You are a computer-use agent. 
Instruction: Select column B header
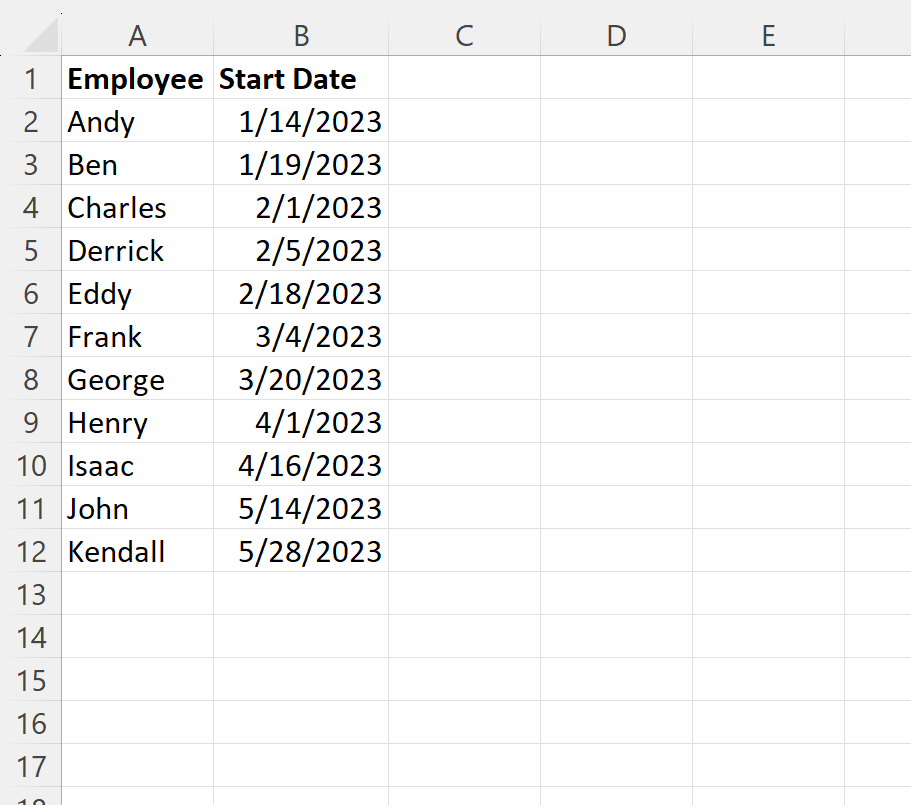(x=301, y=35)
